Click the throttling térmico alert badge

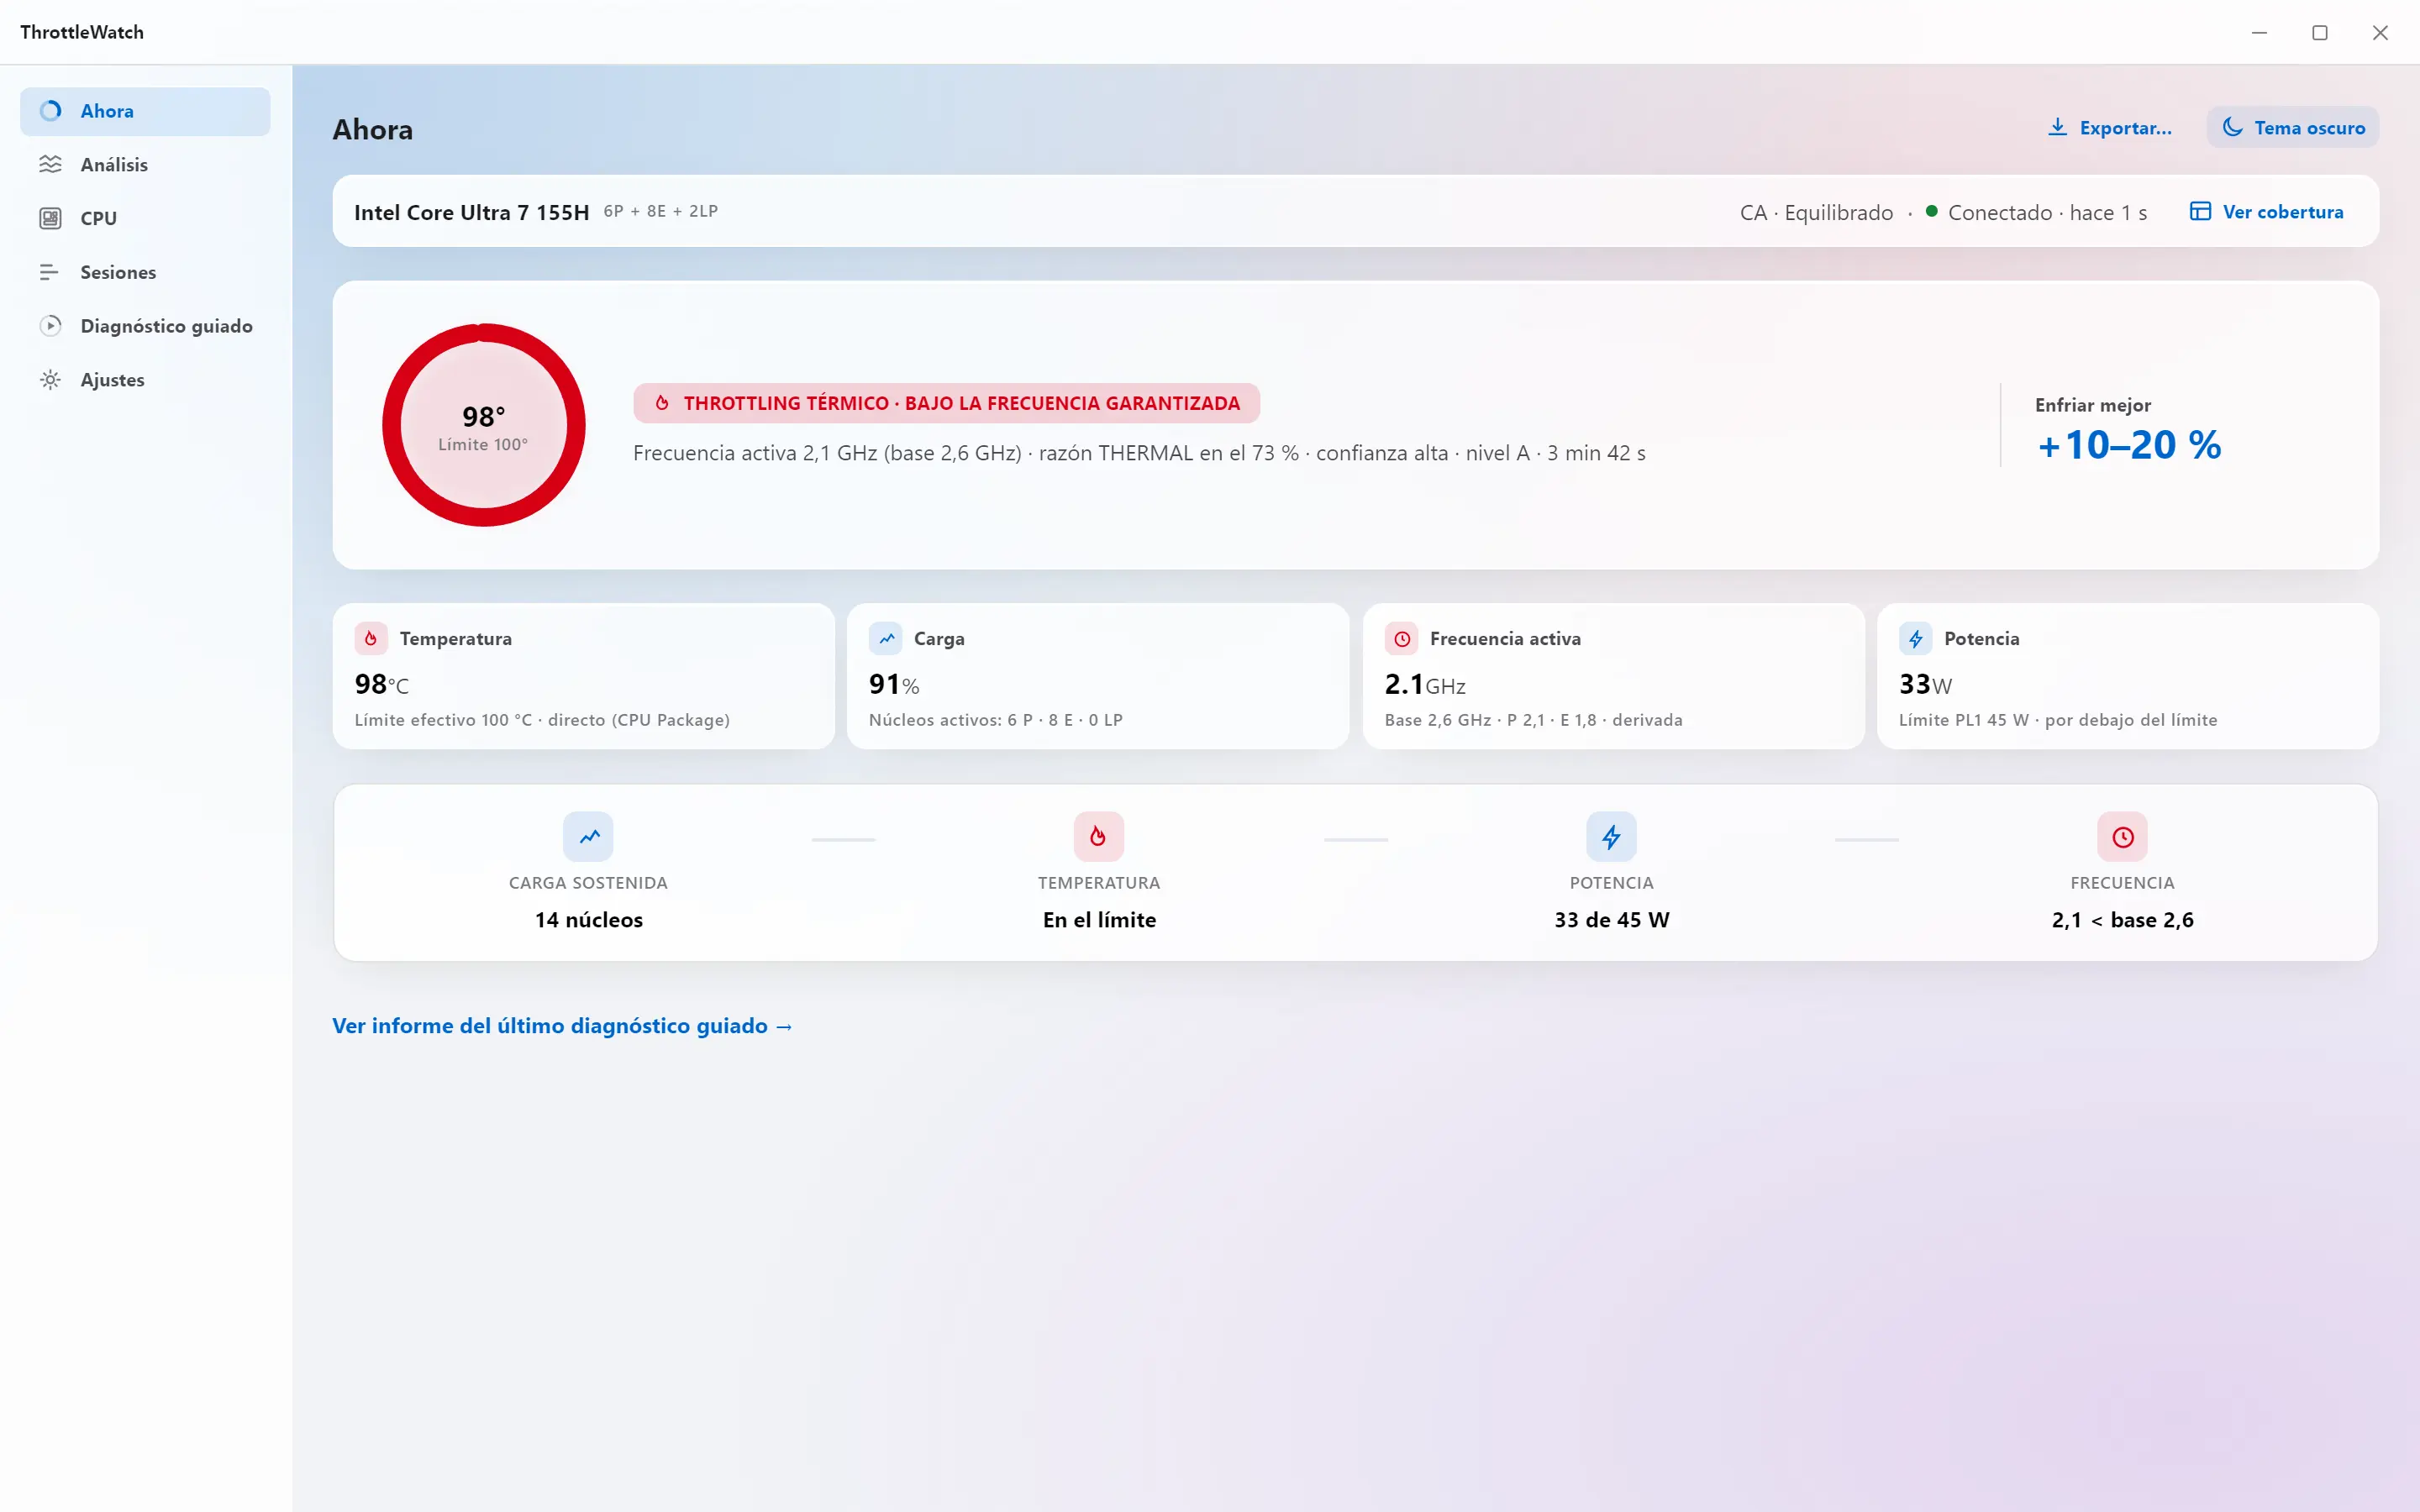pos(946,403)
